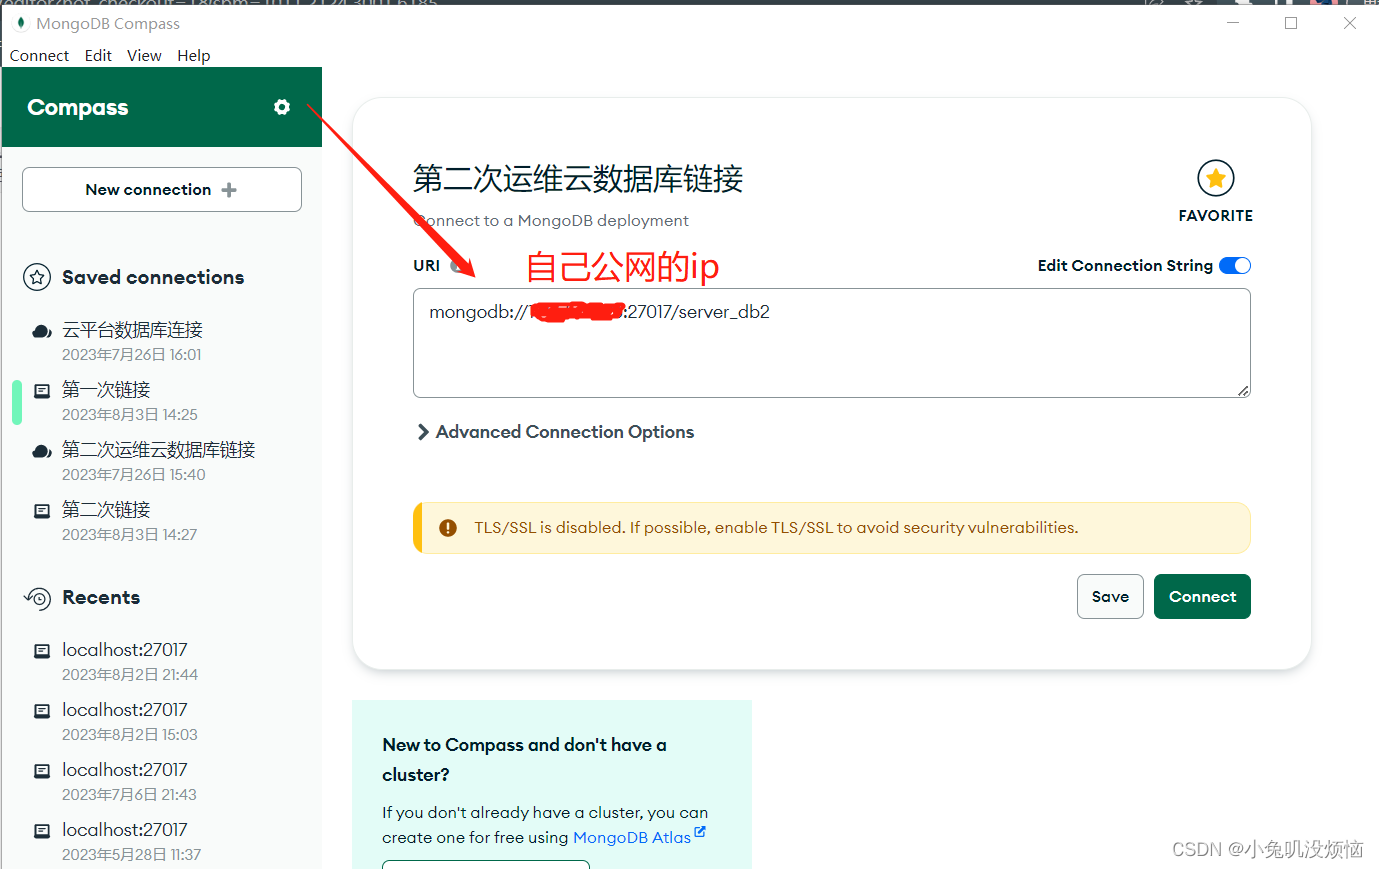Image resolution: width=1379 pixels, height=869 pixels.
Task: Click icon beside 第二次链接 connection
Action: tap(42, 511)
